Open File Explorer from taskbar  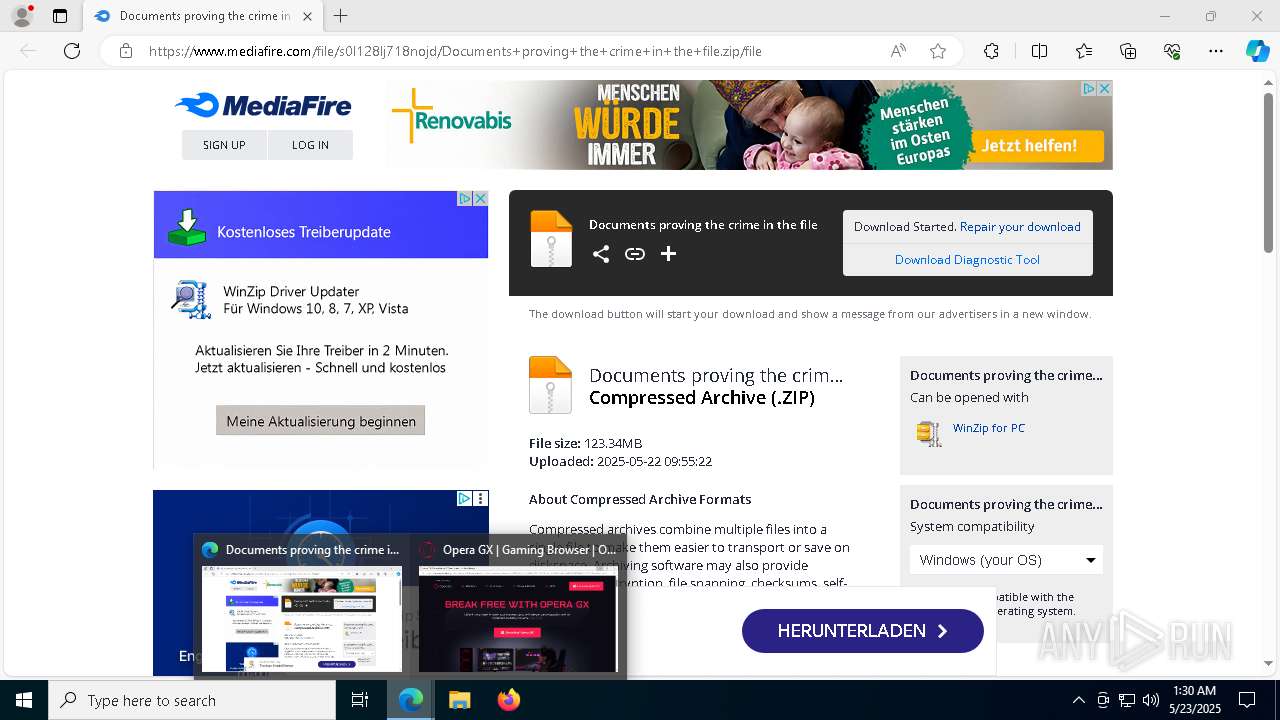coord(459,700)
